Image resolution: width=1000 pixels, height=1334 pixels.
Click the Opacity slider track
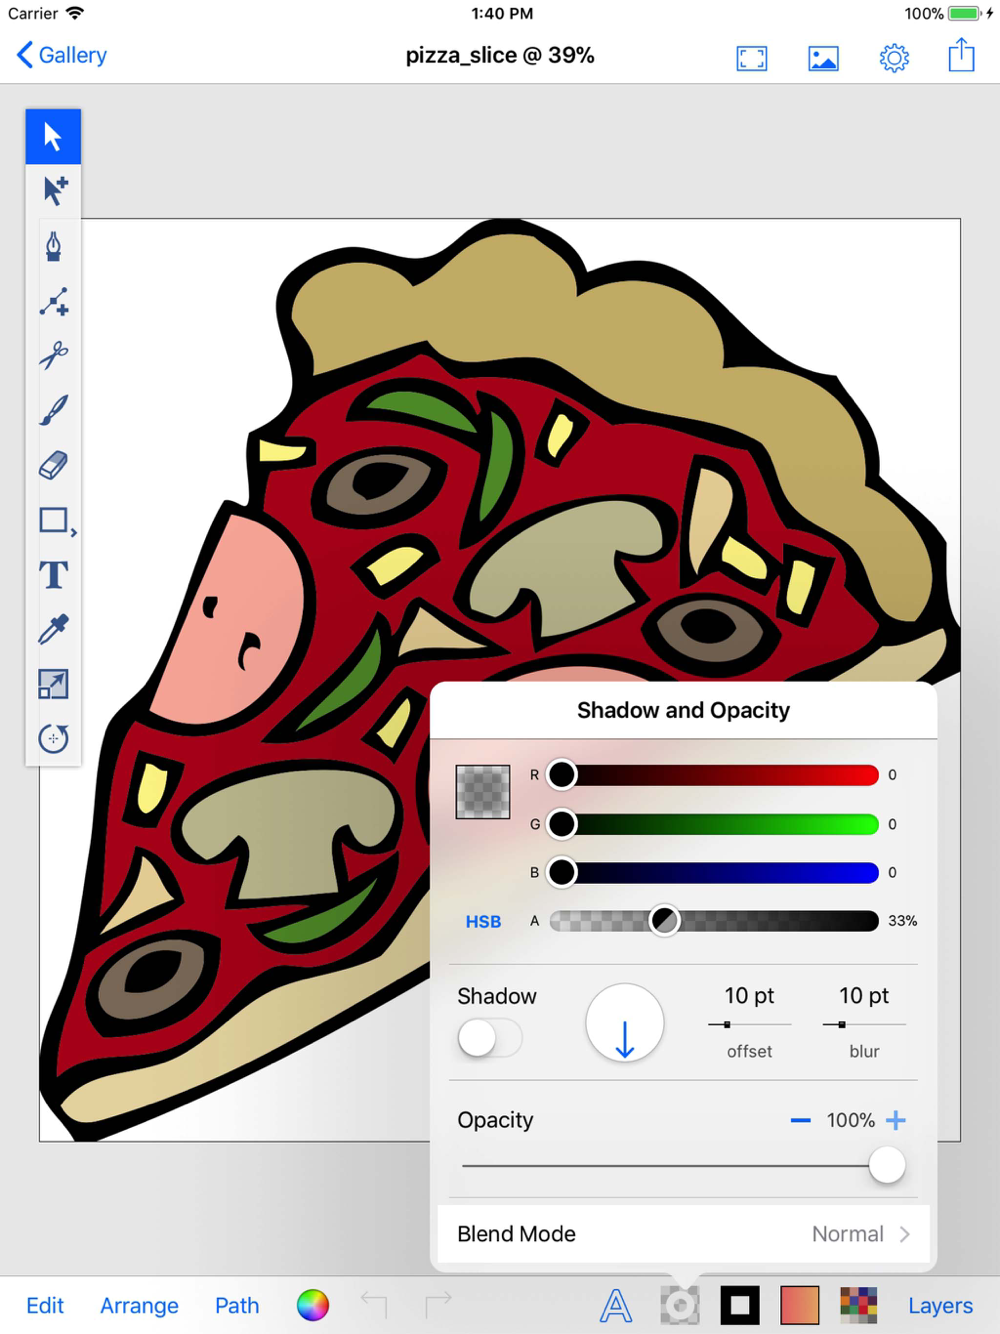pyautogui.click(x=683, y=1166)
